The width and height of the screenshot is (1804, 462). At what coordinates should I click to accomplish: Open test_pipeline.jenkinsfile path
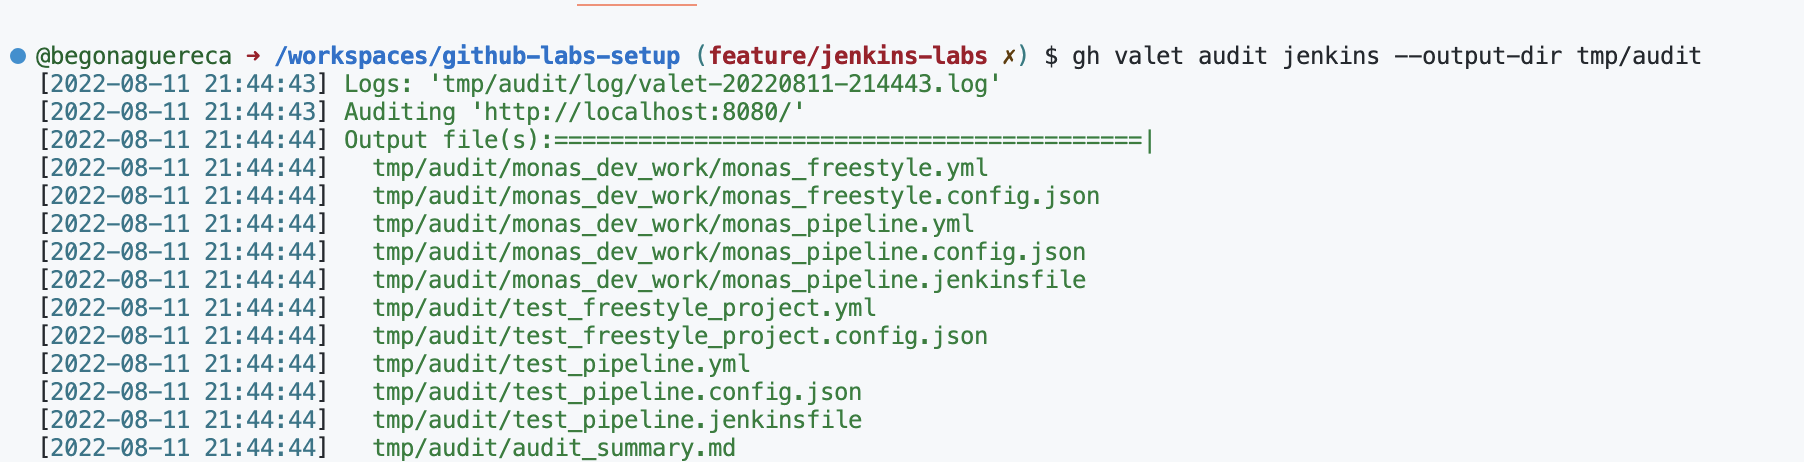click(x=617, y=420)
